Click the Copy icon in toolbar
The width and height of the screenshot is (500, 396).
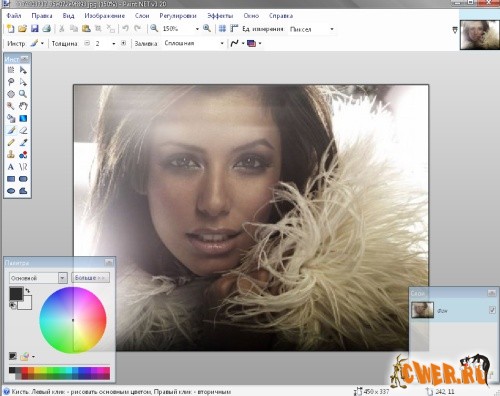(x=74, y=29)
